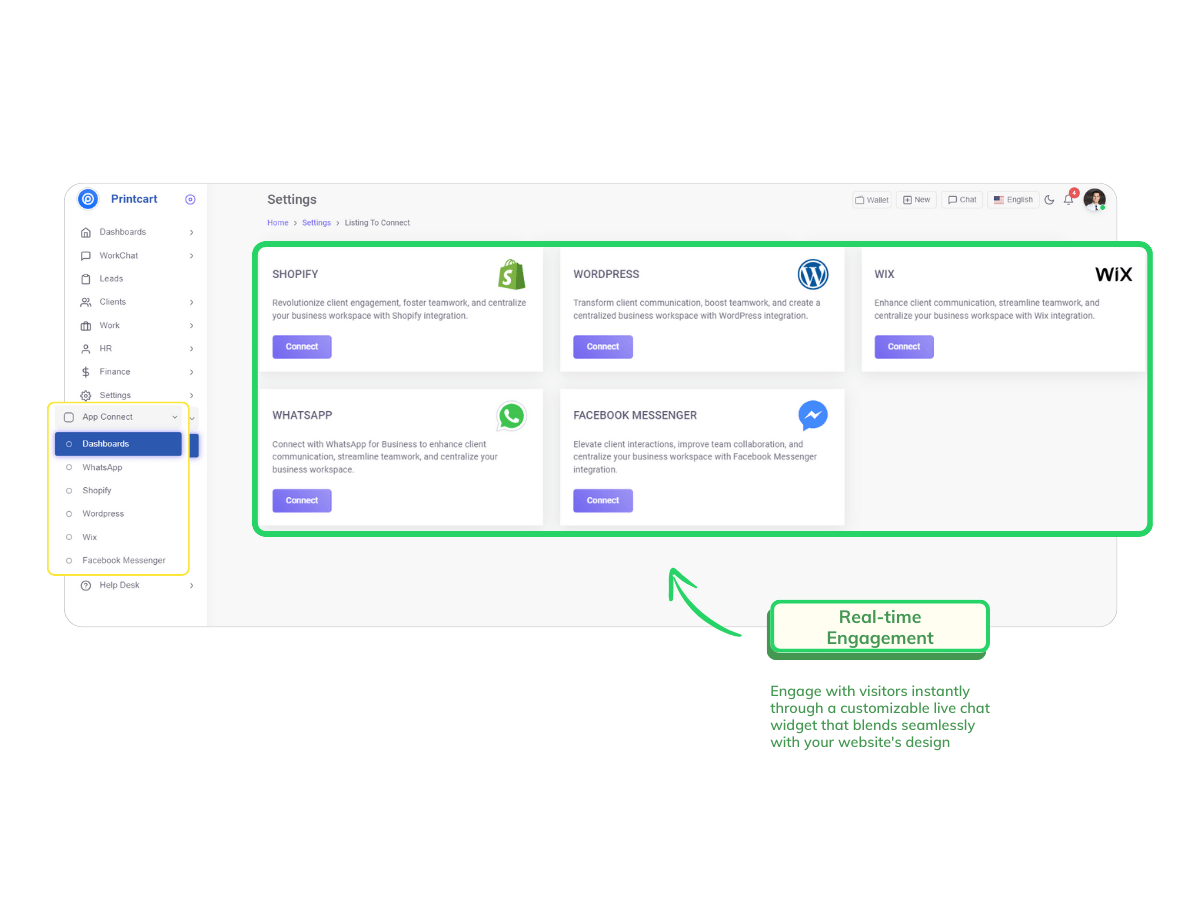The height and width of the screenshot is (900, 1200).
Task: Expand the HR chevron
Action: coord(191,349)
